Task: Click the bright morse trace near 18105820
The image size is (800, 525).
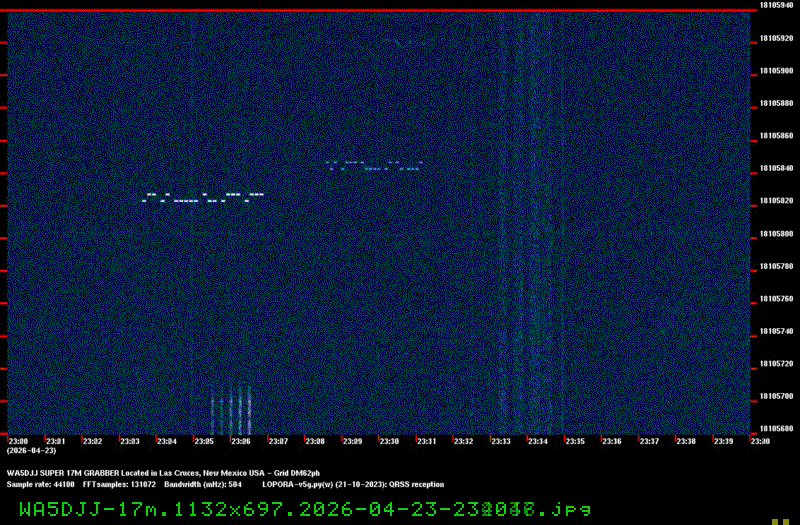Action: [x=203, y=197]
